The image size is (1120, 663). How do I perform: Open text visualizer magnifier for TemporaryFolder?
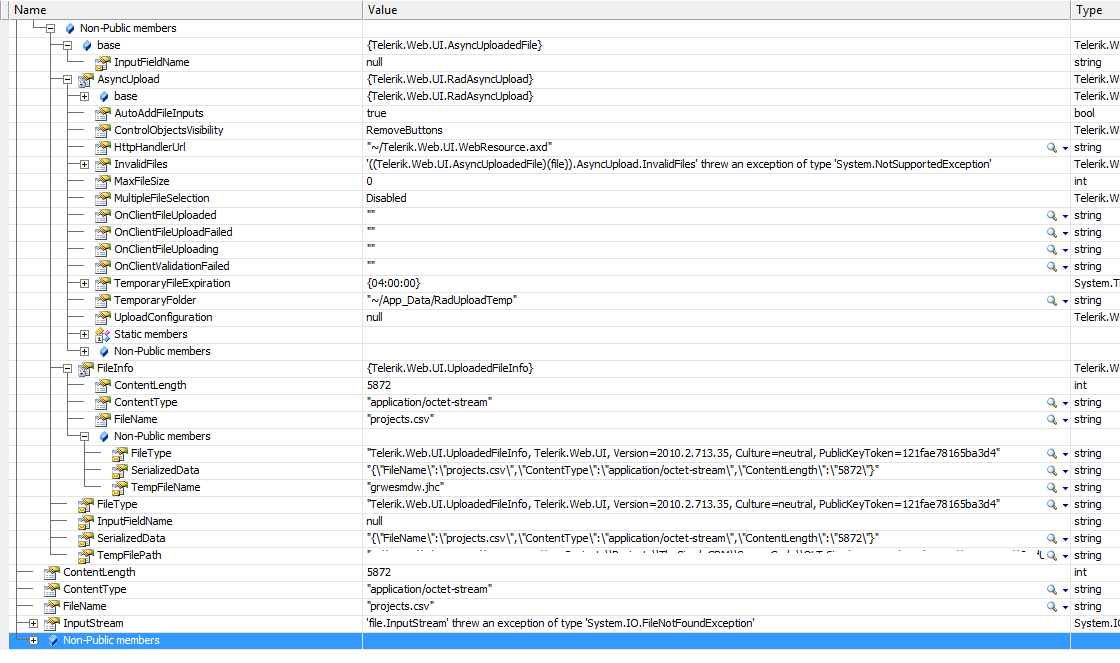(1051, 300)
